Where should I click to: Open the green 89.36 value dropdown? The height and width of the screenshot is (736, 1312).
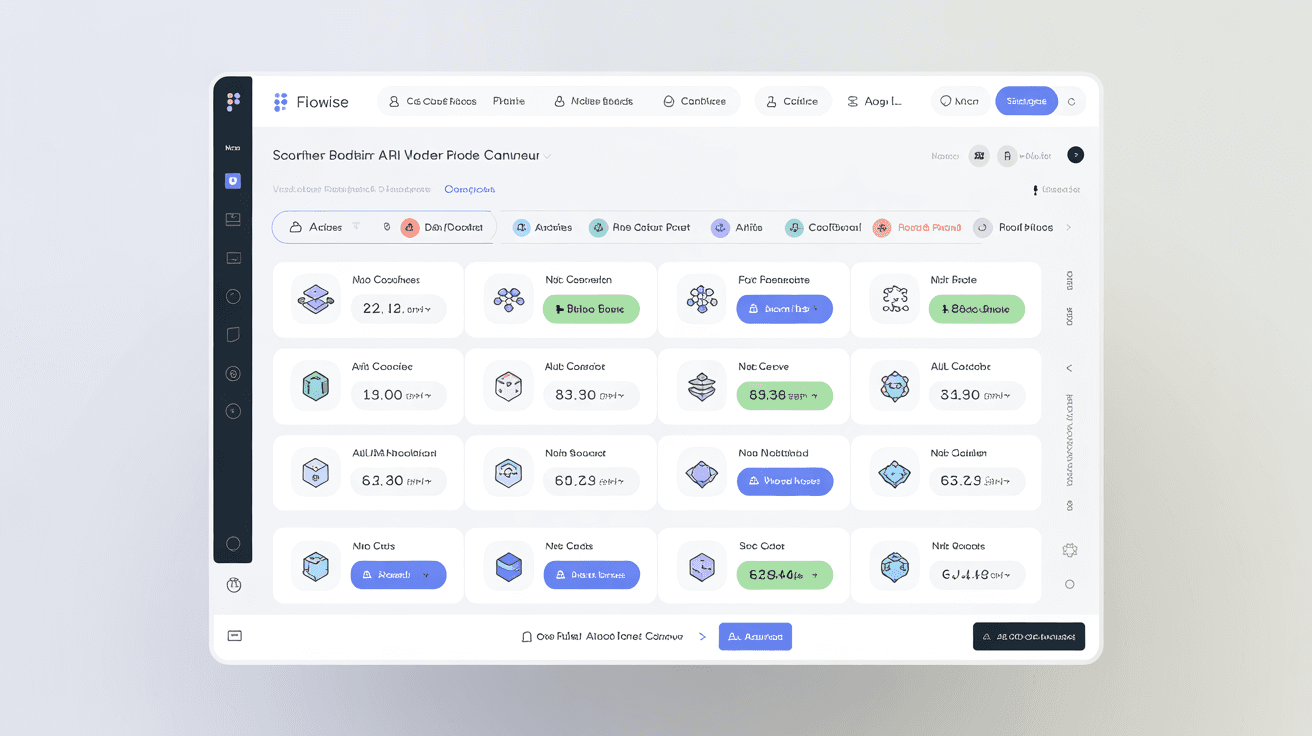pos(785,395)
